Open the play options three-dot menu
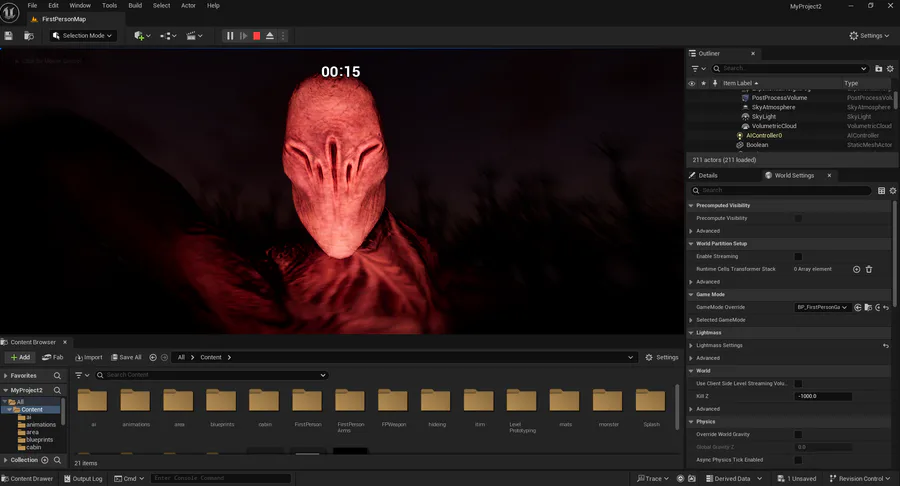The width and height of the screenshot is (900, 486). click(283, 36)
